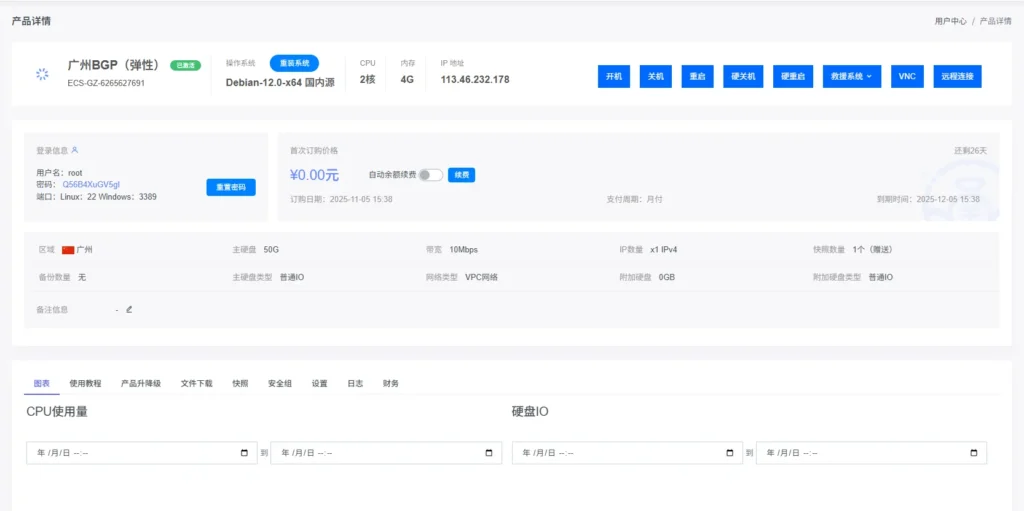Switch to the 快照 tab

[x=240, y=383]
